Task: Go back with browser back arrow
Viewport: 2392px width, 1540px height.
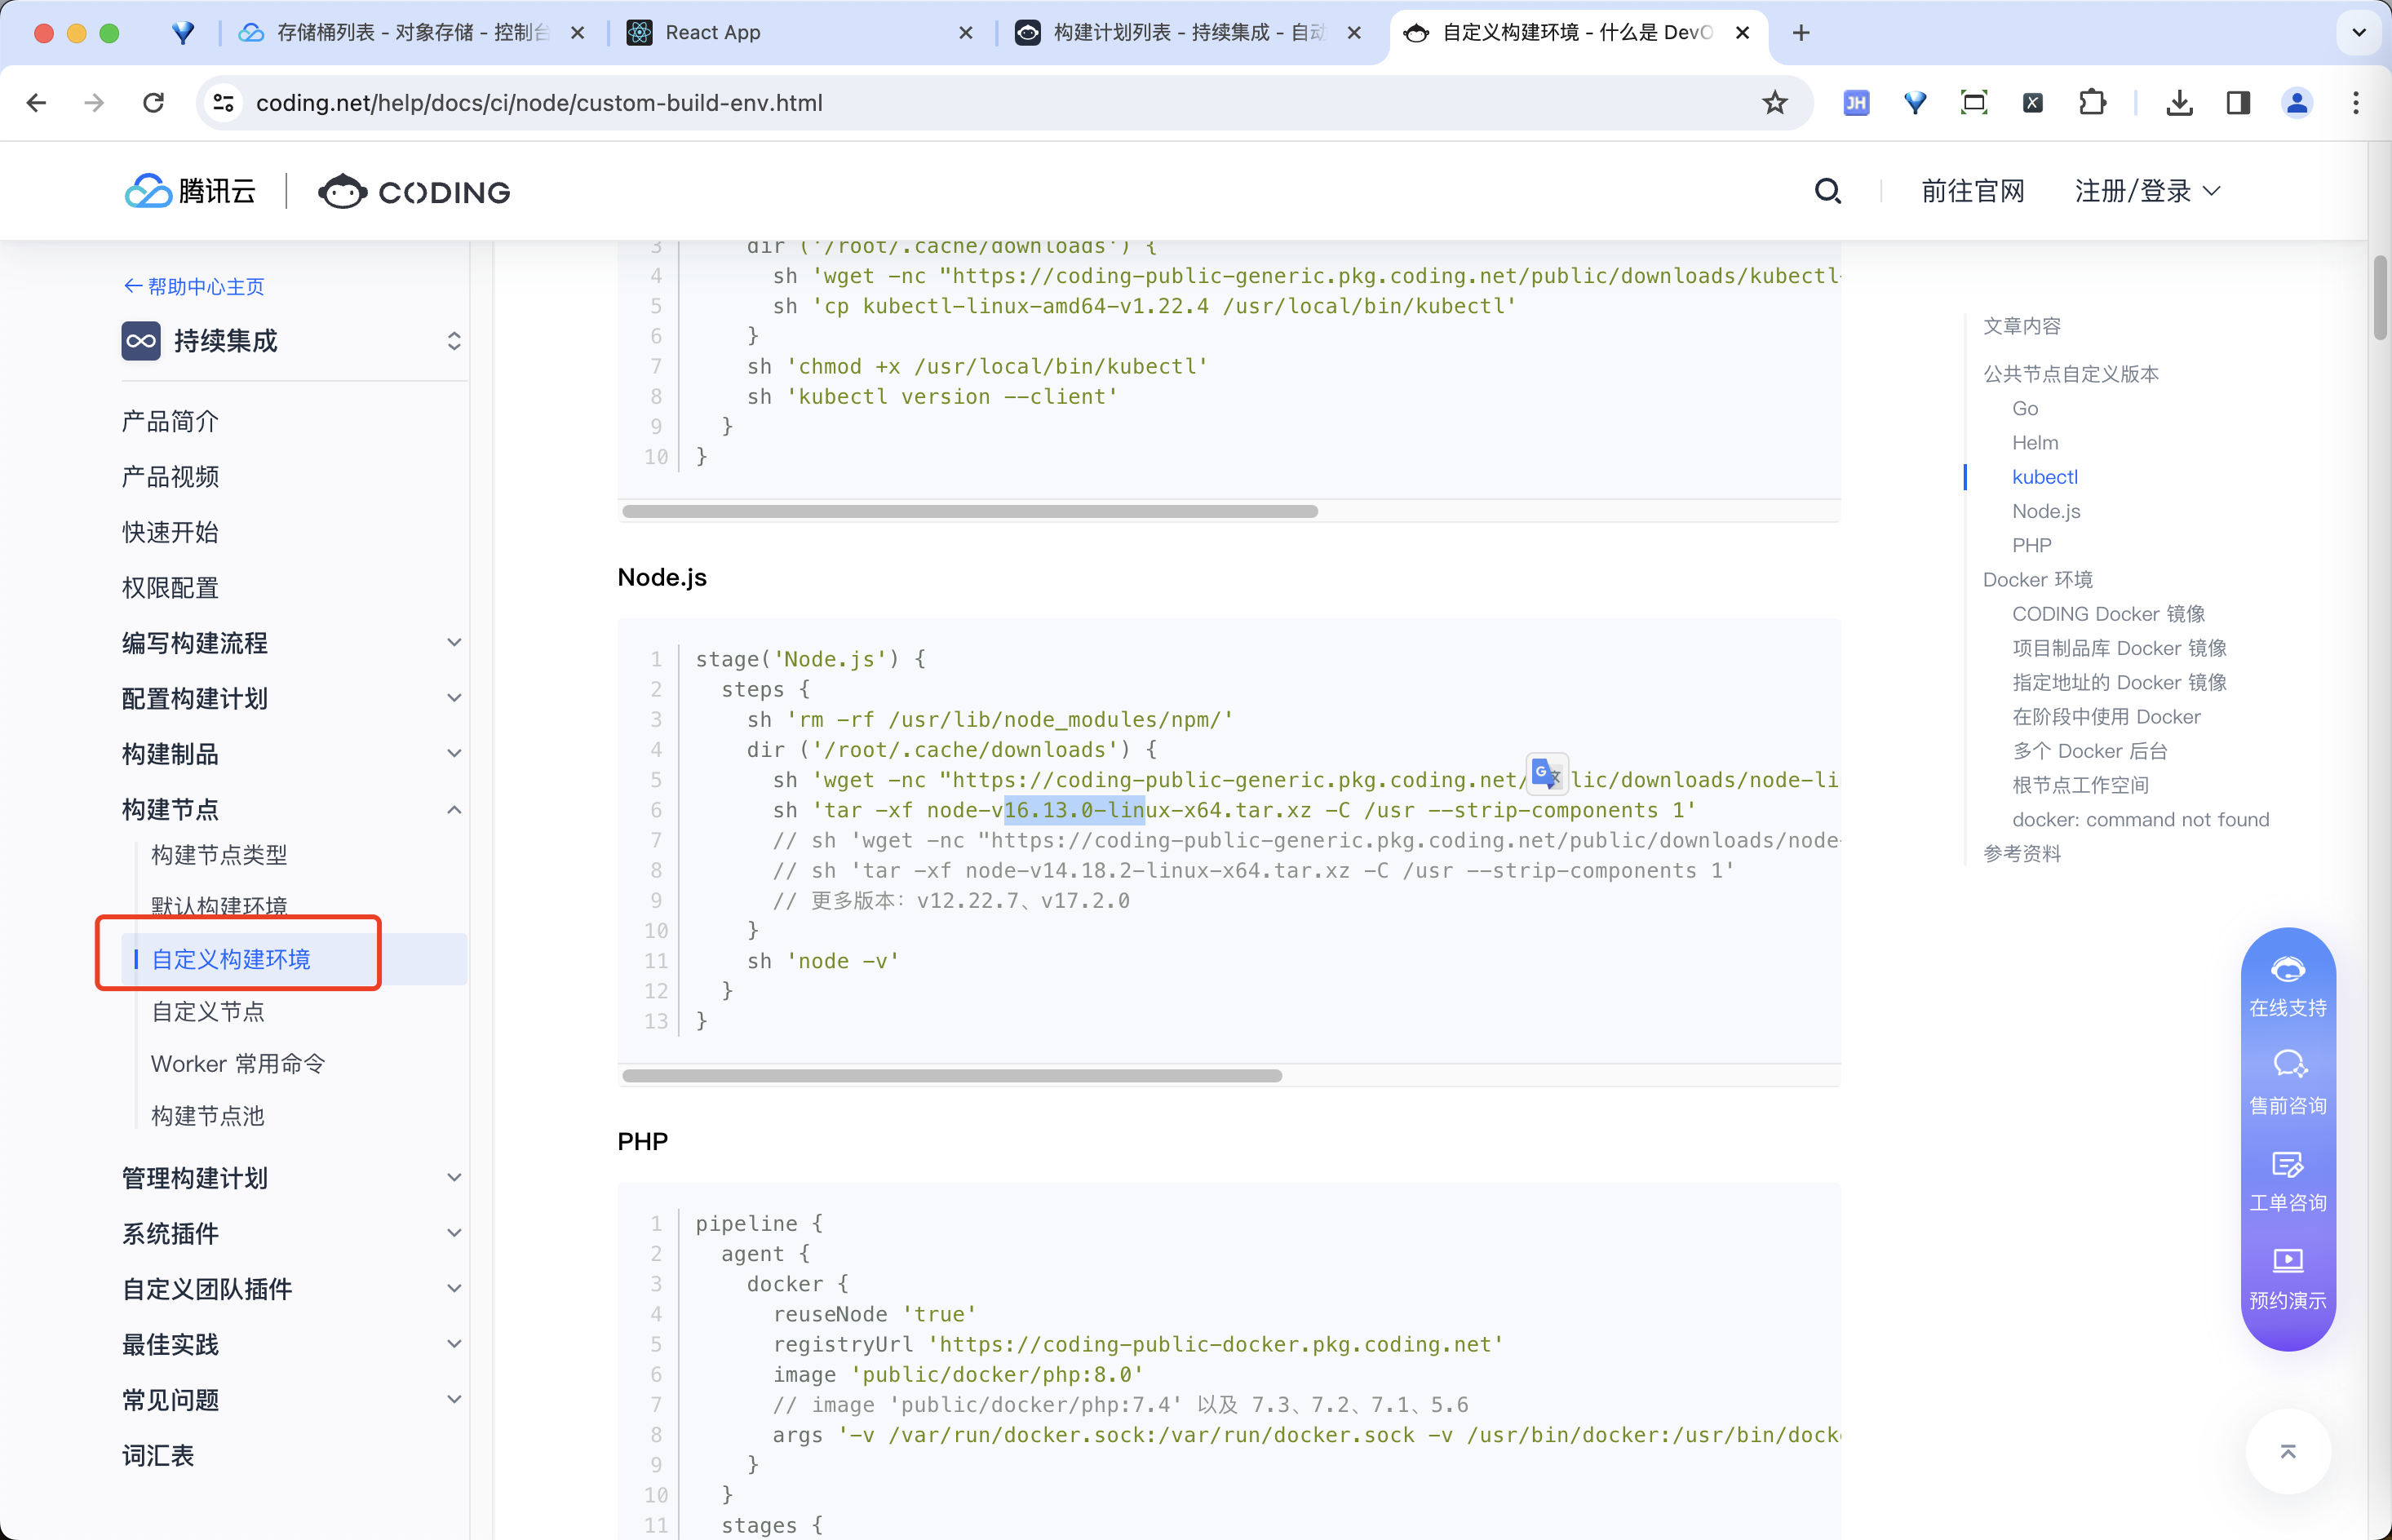Action: 37,103
